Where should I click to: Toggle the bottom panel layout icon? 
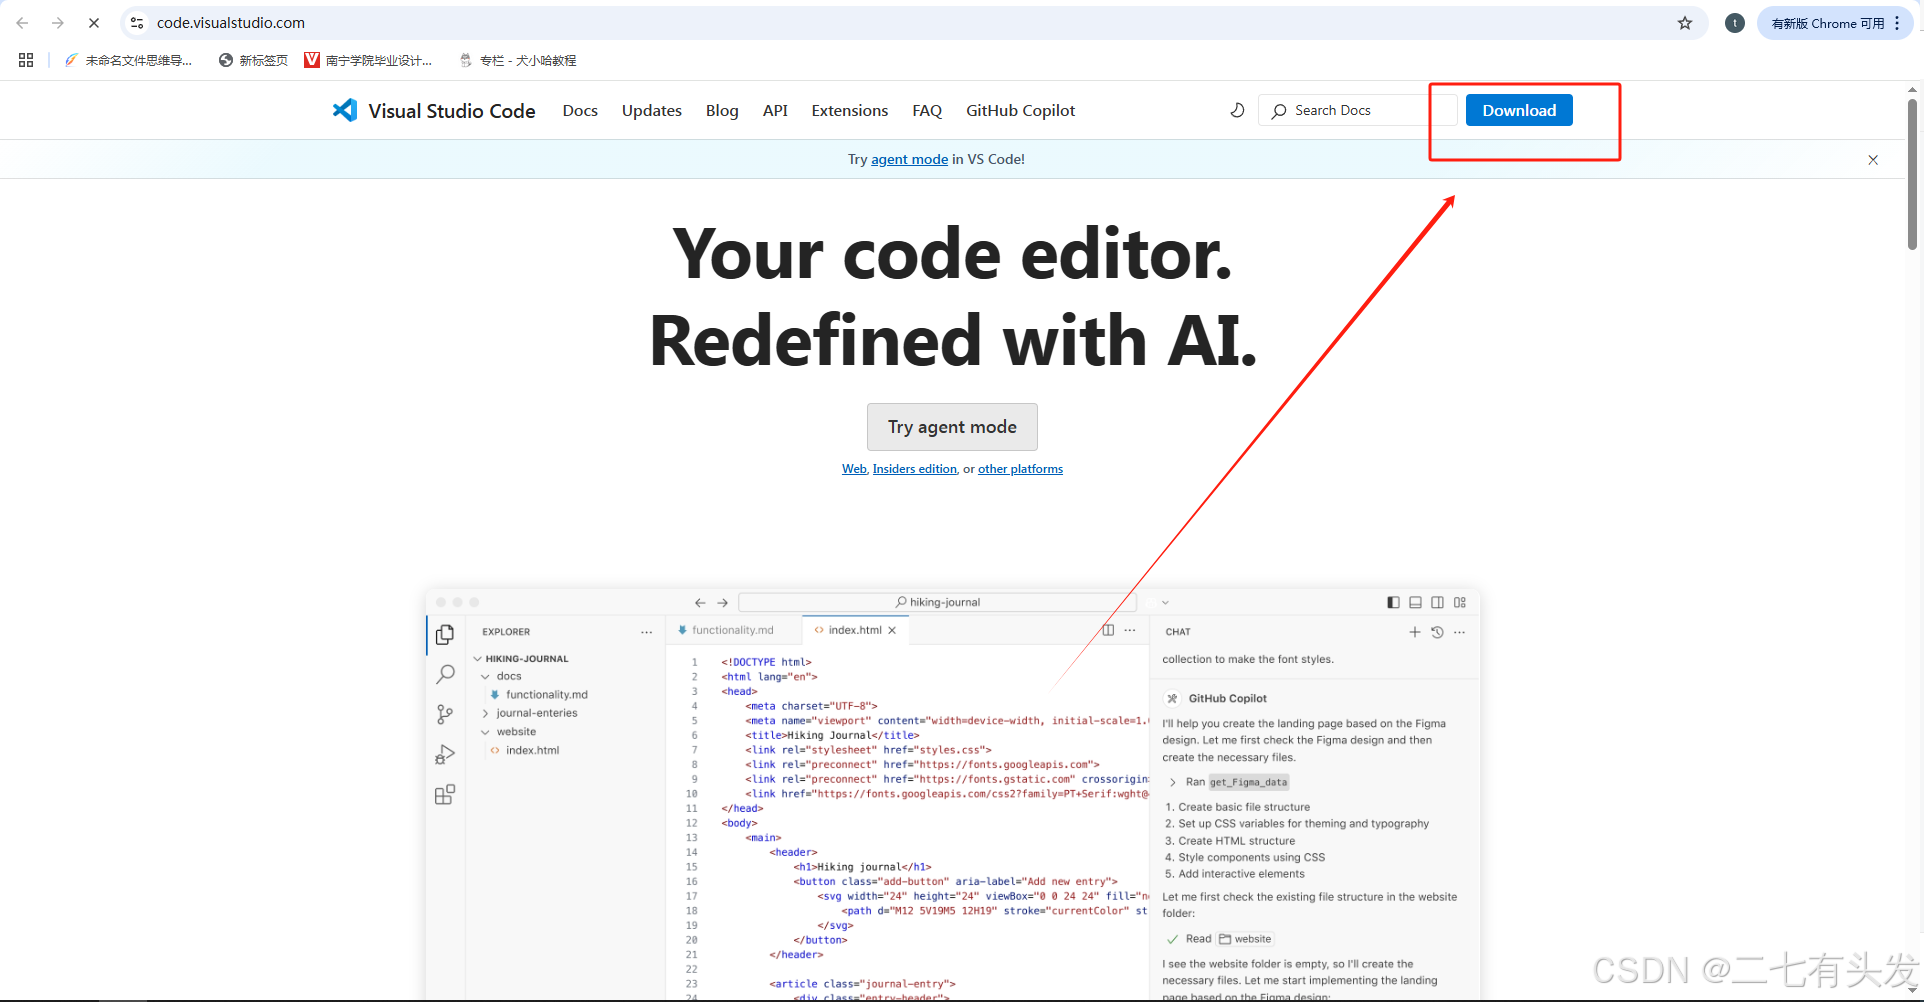(x=1415, y=602)
